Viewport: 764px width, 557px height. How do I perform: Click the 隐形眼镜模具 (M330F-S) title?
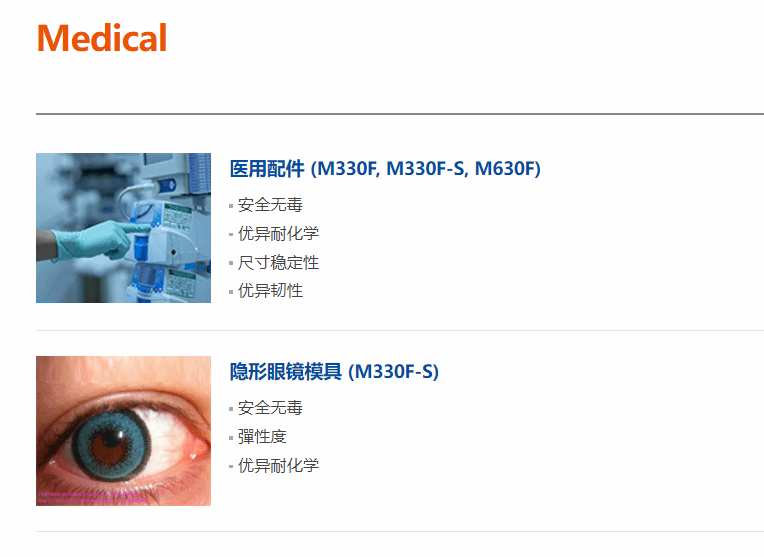(x=334, y=371)
